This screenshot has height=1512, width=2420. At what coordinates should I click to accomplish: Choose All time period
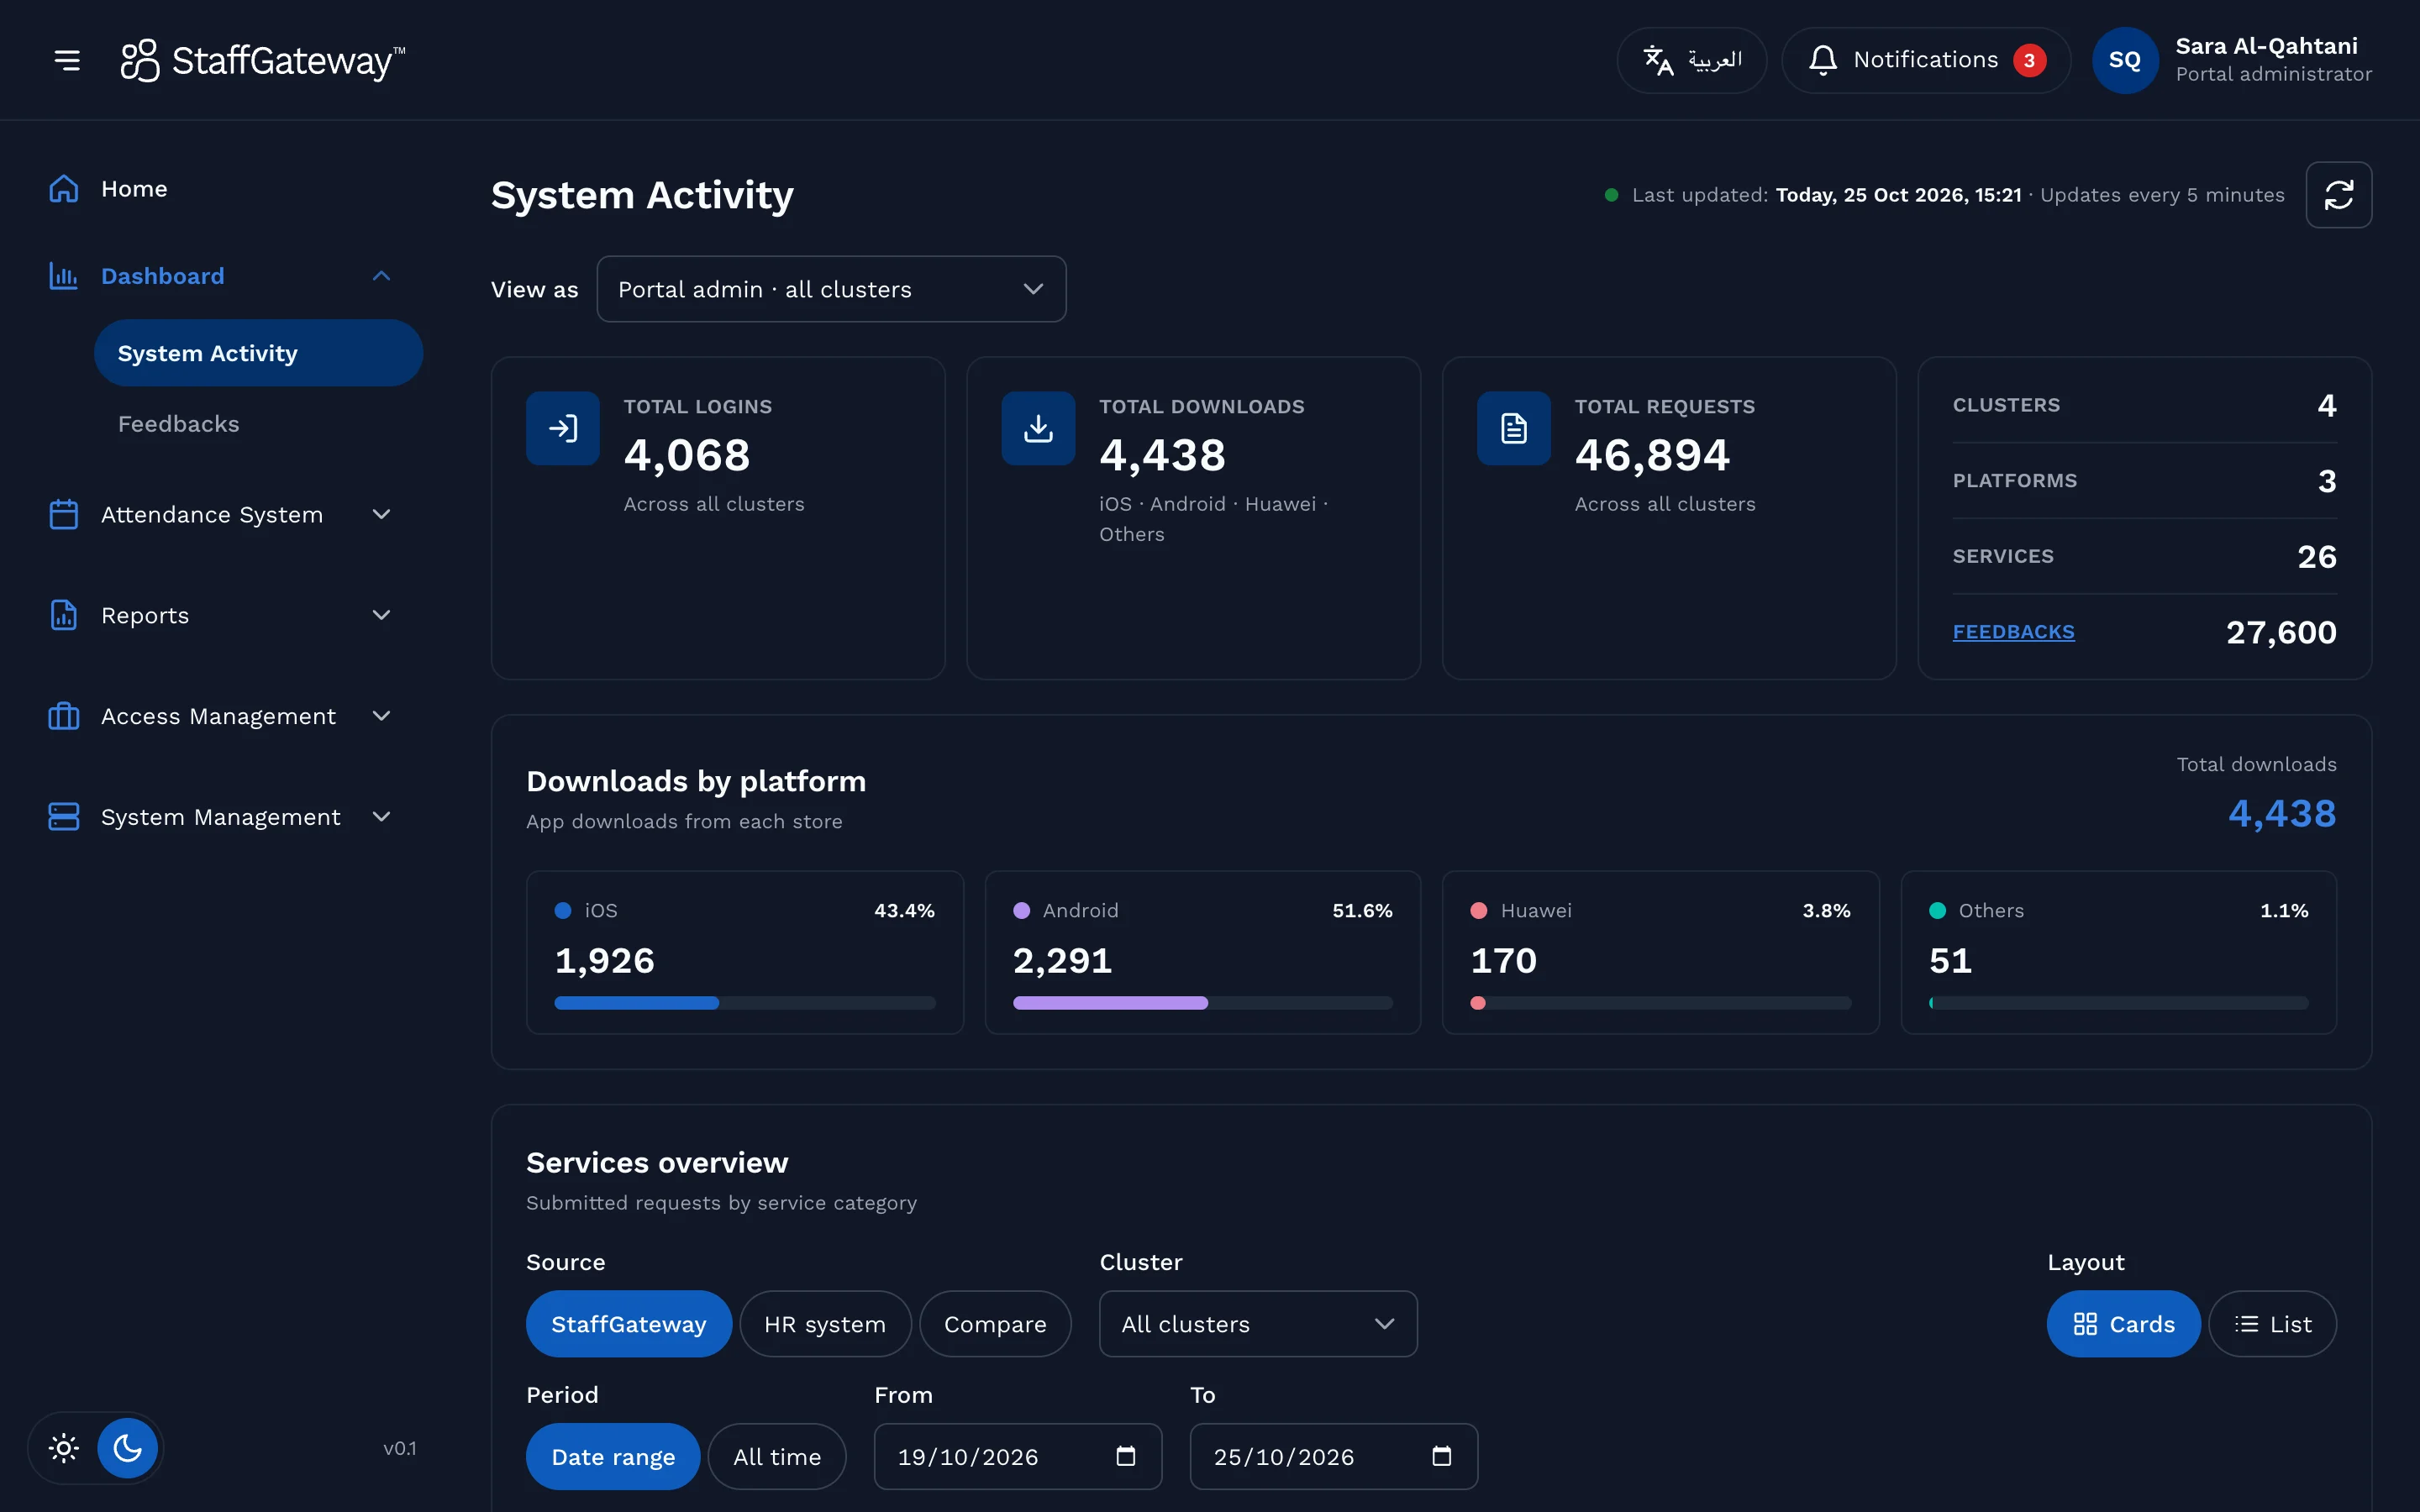[777, 1456]
